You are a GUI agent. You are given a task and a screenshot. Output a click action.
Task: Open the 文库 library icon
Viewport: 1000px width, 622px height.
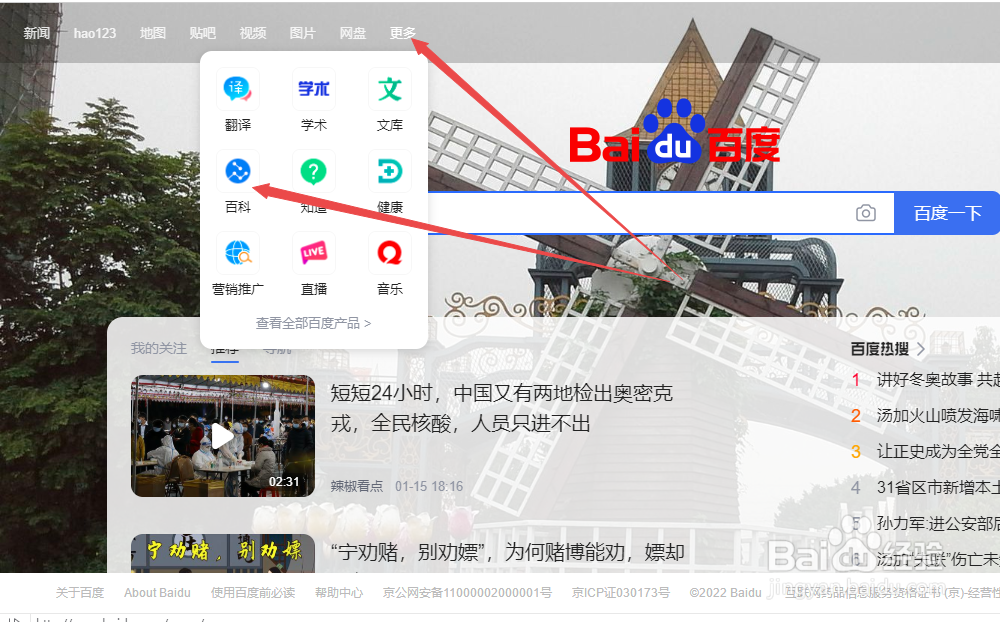click(390, 89)
